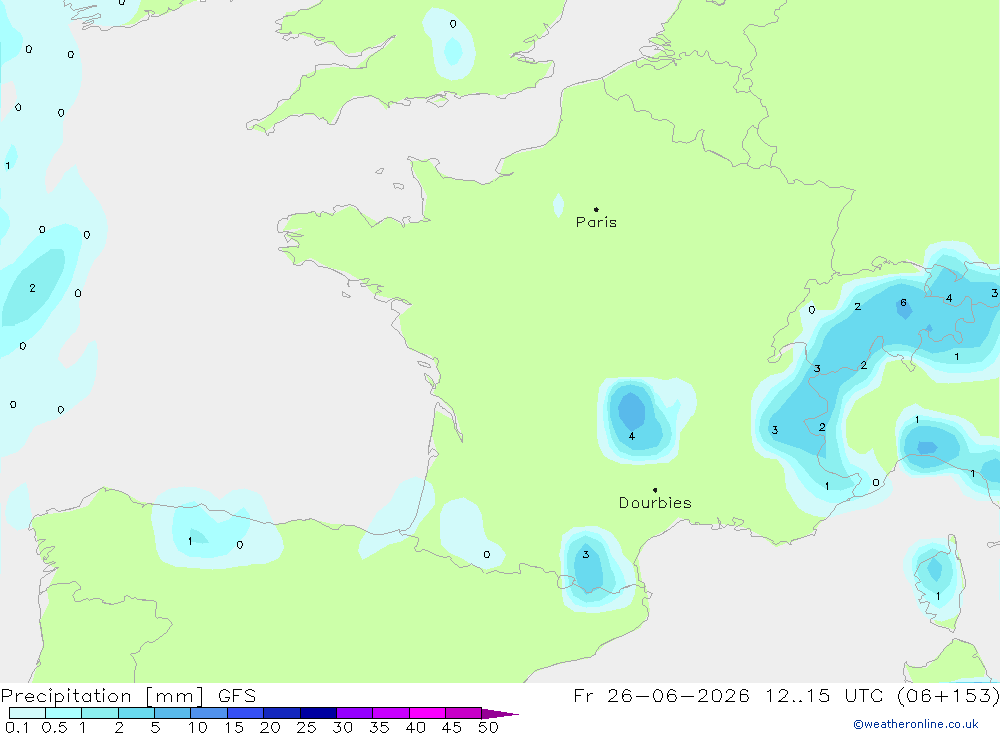
Task: Pick the 2–5 mm legend swatch
Action: [x=136, y=713]
